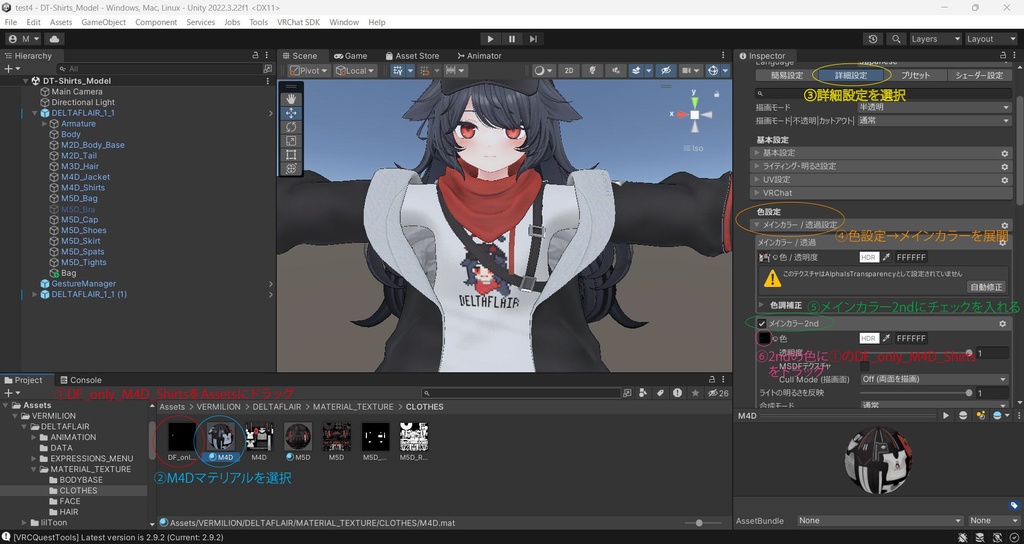Click the Step frame button
The image size is (1024, 544).
(534, 39)
